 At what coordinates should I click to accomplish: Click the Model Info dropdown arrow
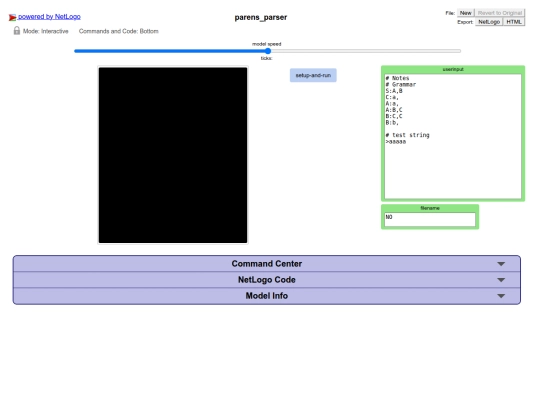tap(501, 296)
